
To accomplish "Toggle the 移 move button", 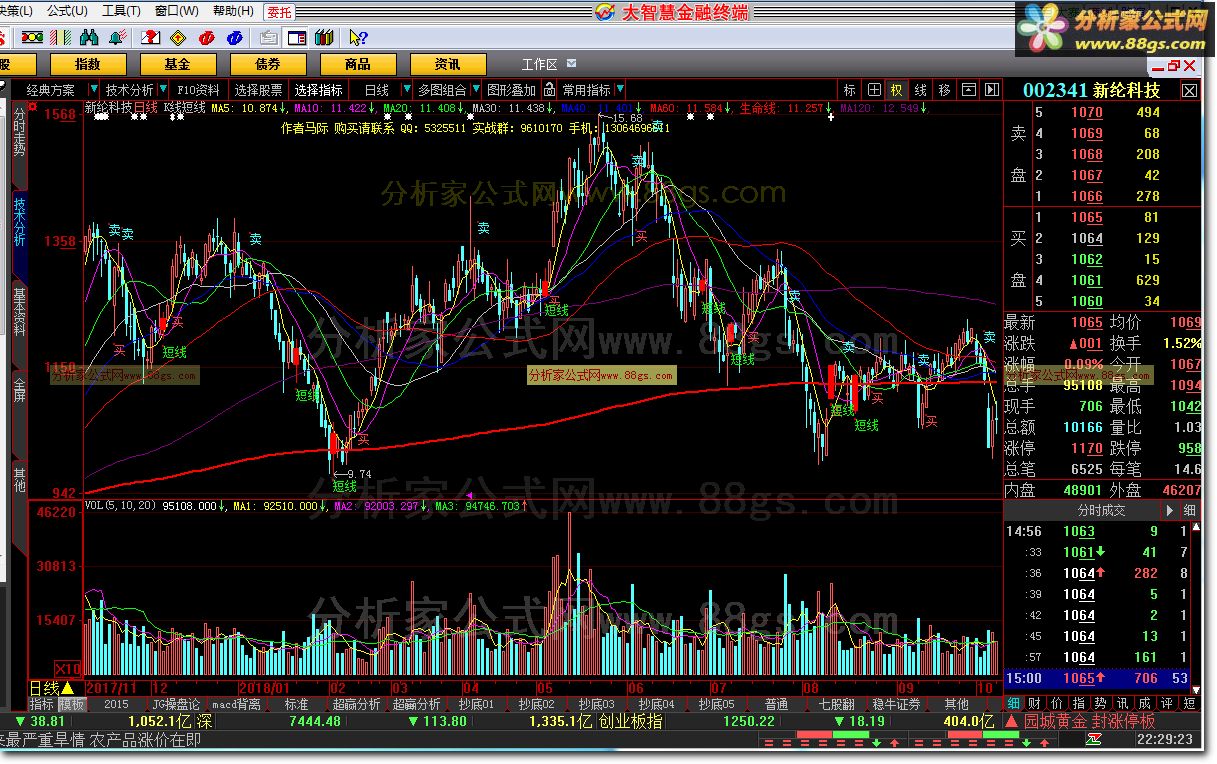I will tap(945, 90).
